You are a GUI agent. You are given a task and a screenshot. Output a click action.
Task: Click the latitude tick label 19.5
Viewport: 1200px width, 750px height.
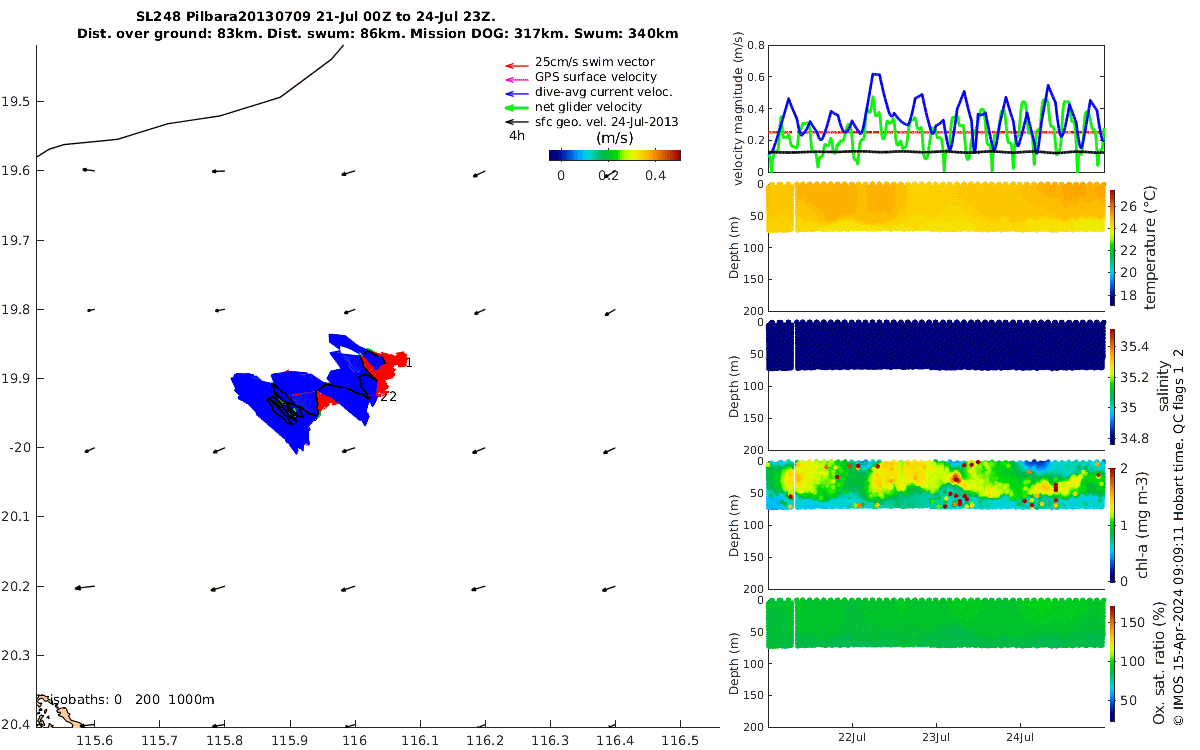coord(16,102)
